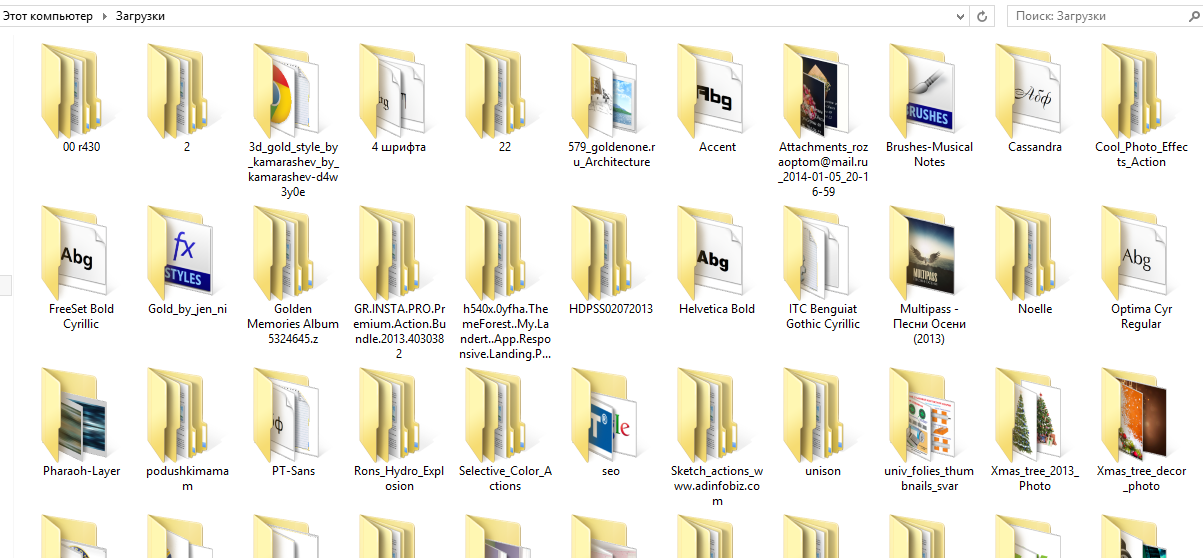
Task: Click the "PT-Sans" name label
Action: [293, 471]
